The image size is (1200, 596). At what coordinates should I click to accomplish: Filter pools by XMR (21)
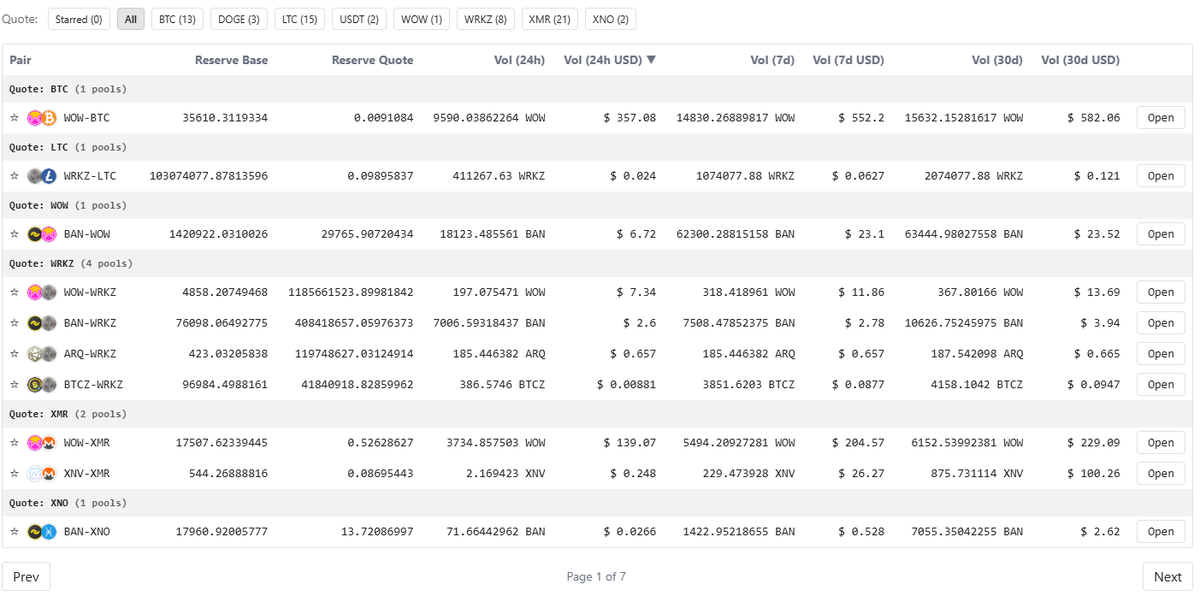click(550, 19)
